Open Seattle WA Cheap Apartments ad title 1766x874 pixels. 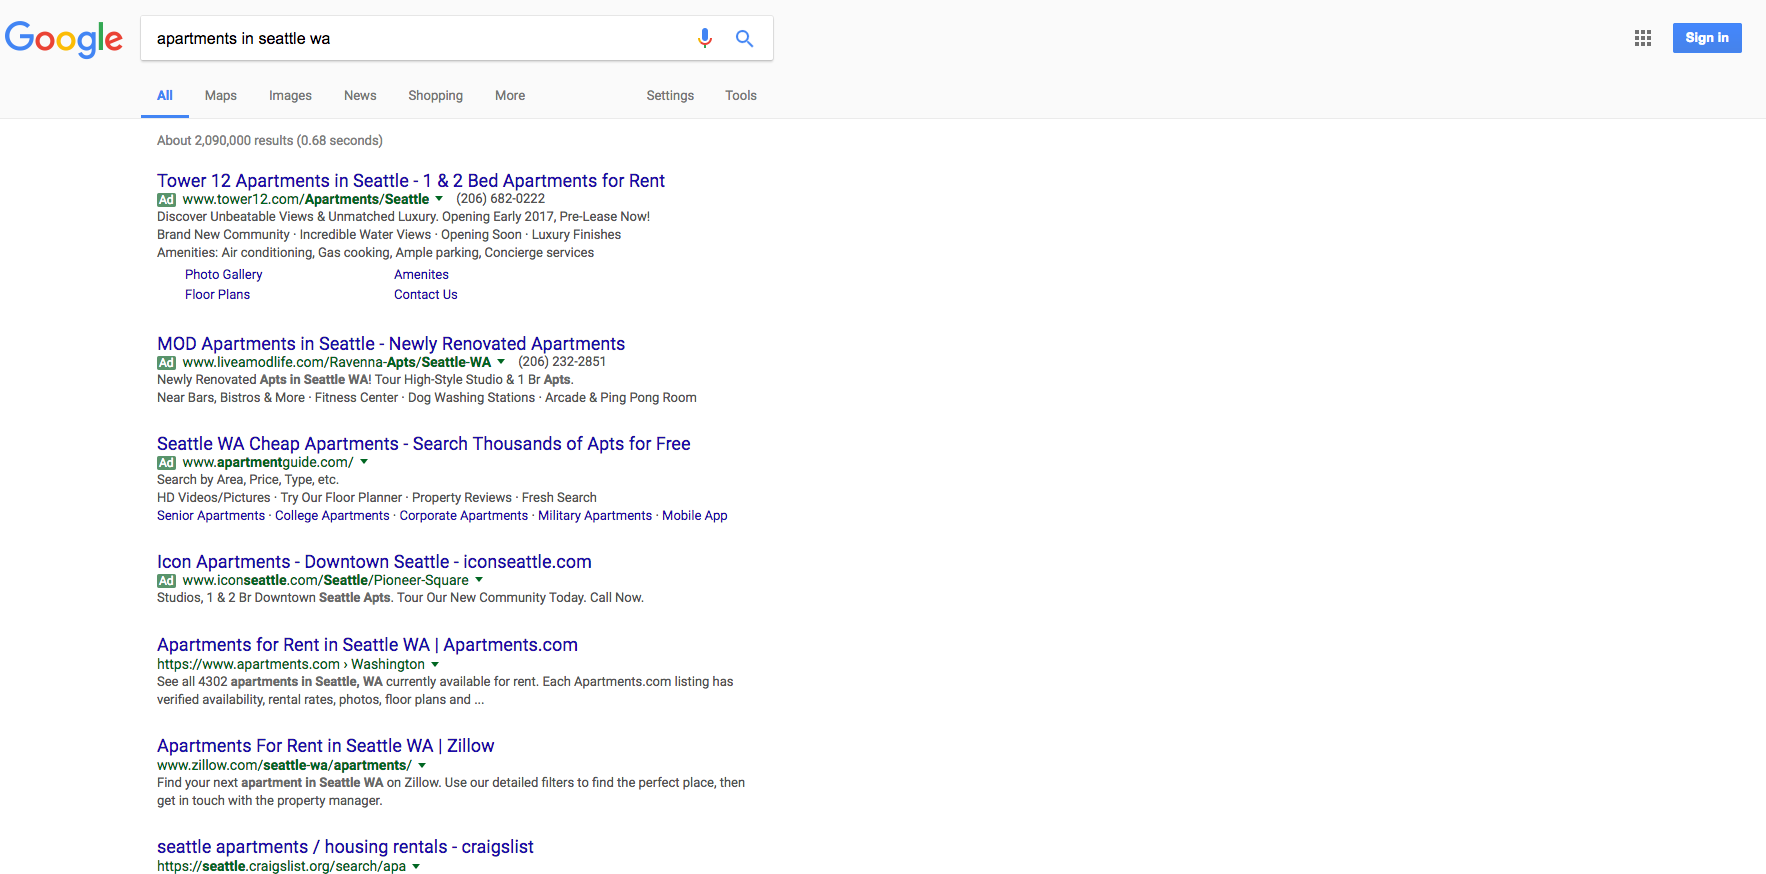point(424,444)
